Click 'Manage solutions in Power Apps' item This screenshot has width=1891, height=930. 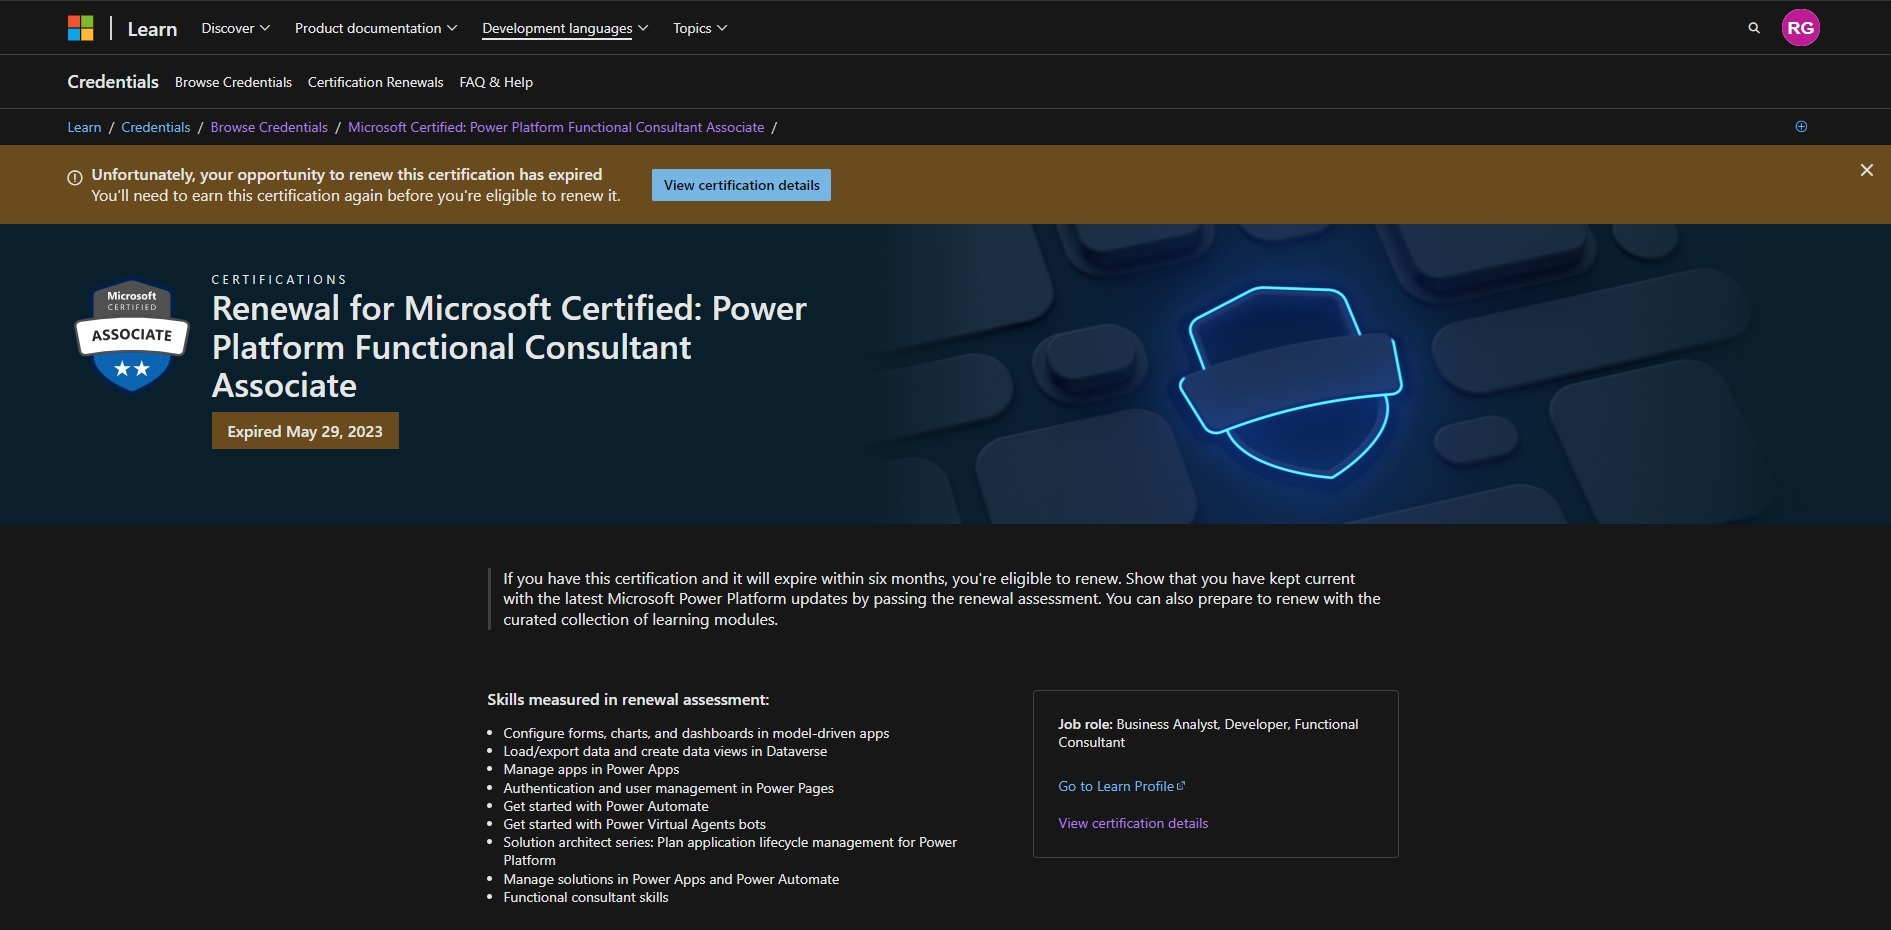(x=671, y=879)
